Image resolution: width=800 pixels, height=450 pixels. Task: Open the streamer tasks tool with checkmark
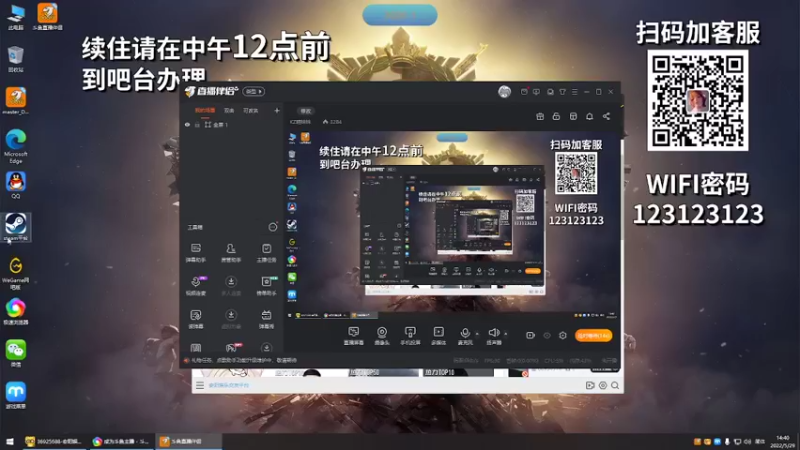tap(266, 253)
